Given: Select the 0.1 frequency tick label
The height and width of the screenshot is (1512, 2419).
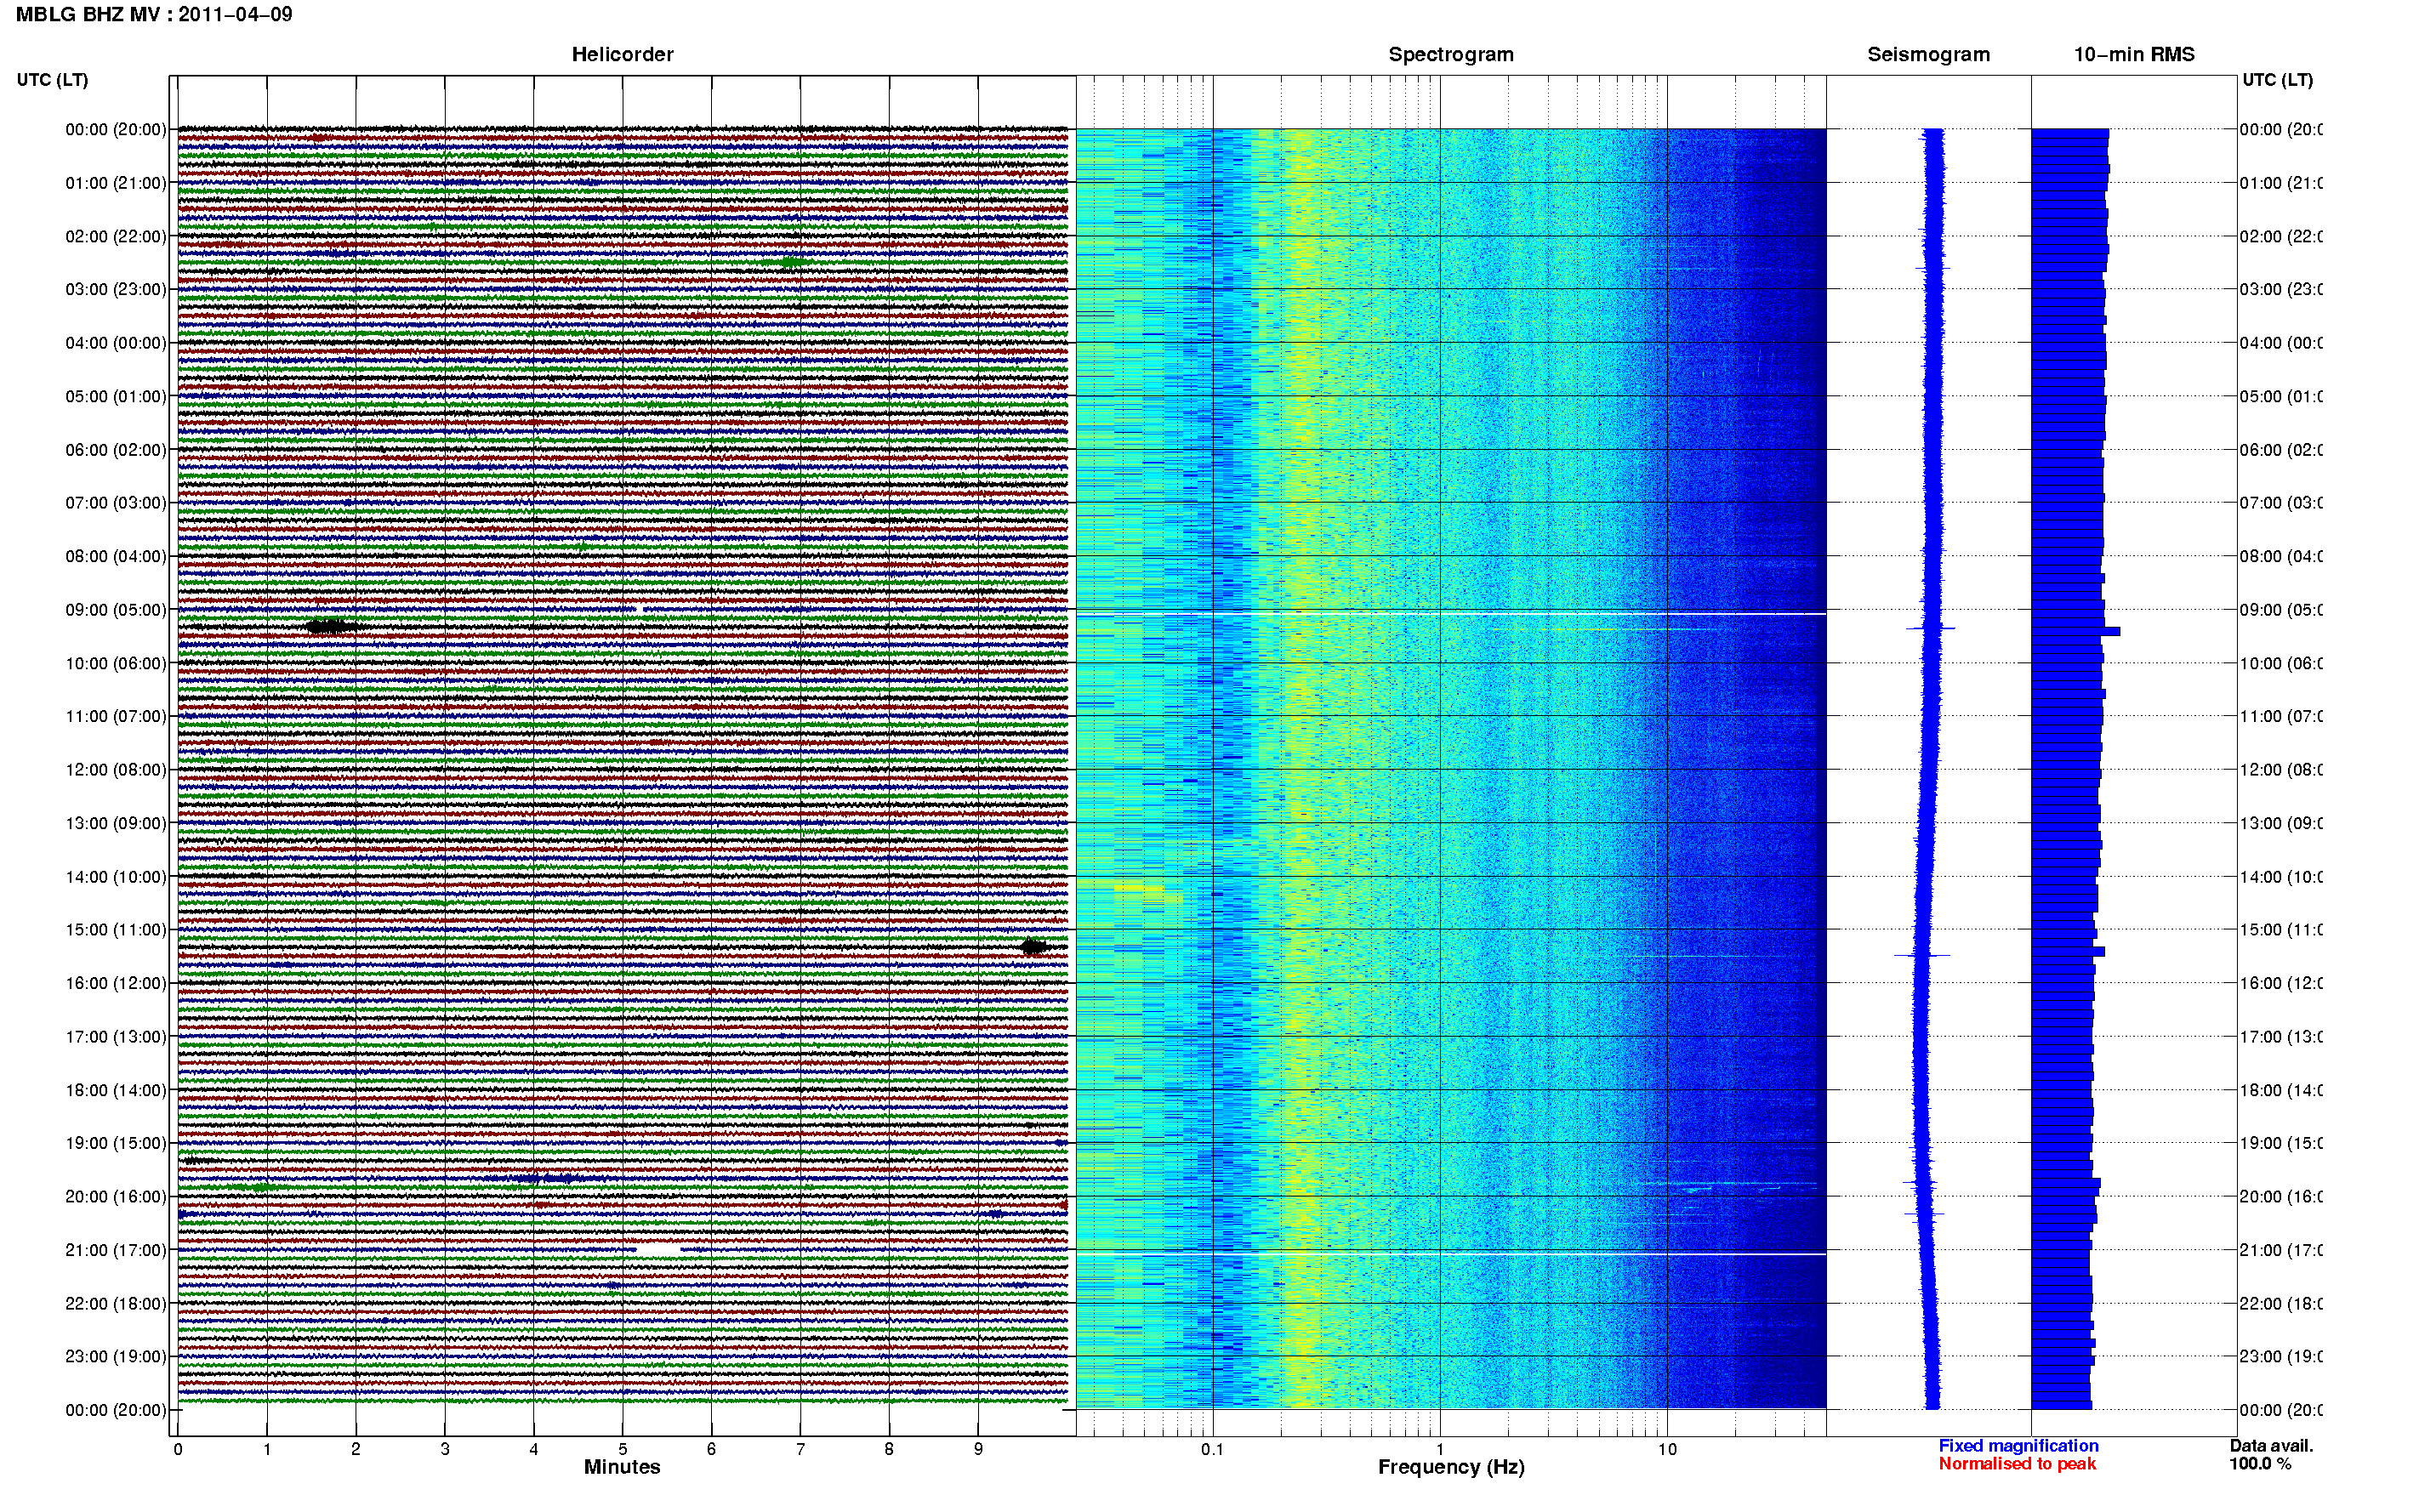Looking at the screenshot, I should [x=1212, y=1449].
